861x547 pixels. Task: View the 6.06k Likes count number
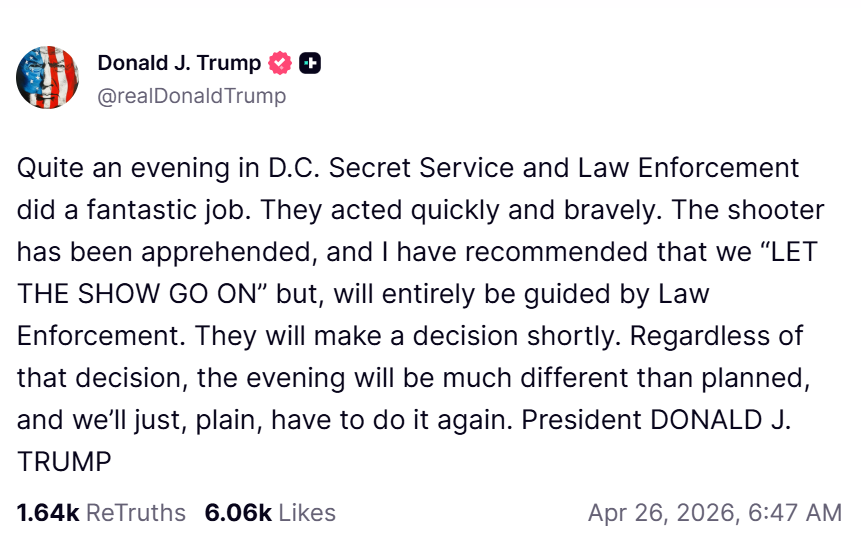point(238,513)
